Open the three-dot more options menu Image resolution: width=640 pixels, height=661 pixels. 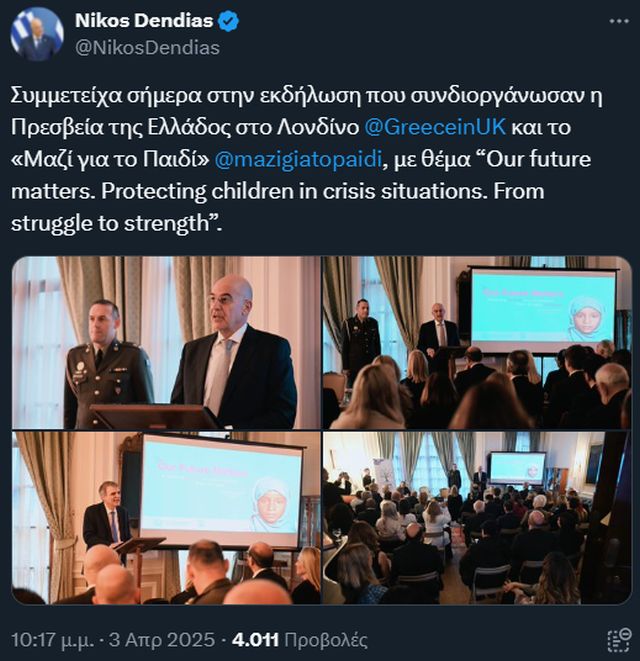pyautogui.click(x=619, y=21)
